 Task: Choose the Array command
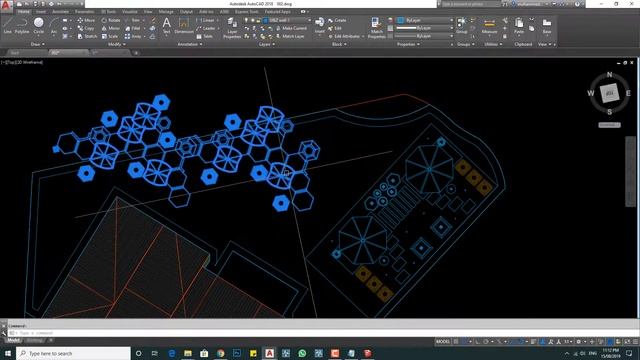133,36
